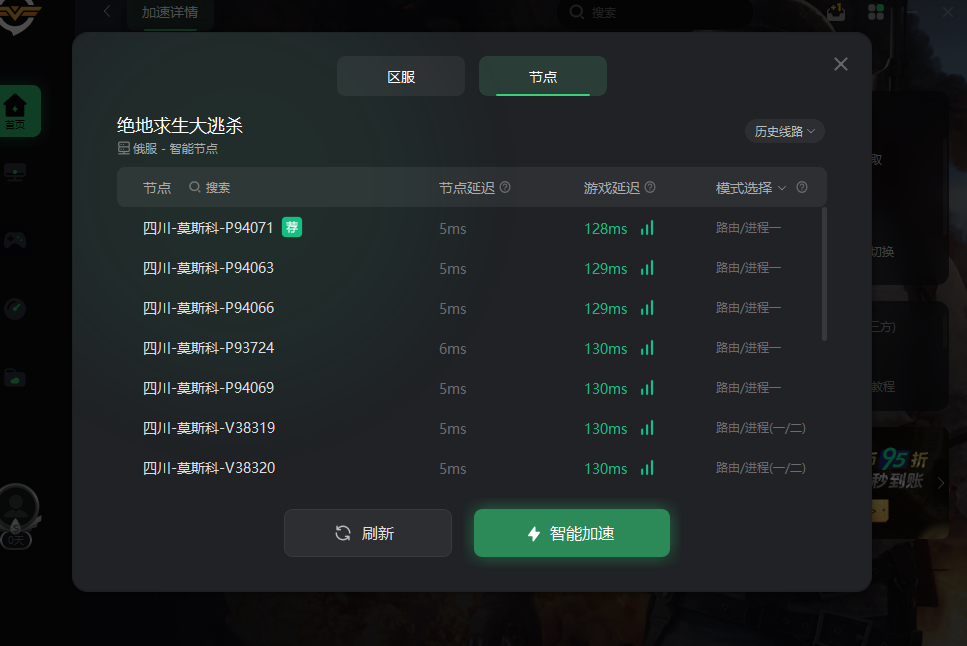The height and width of the screenshot is (646, 967).
Task: Start 智能加速 smart acceleration
Action: 572,533
